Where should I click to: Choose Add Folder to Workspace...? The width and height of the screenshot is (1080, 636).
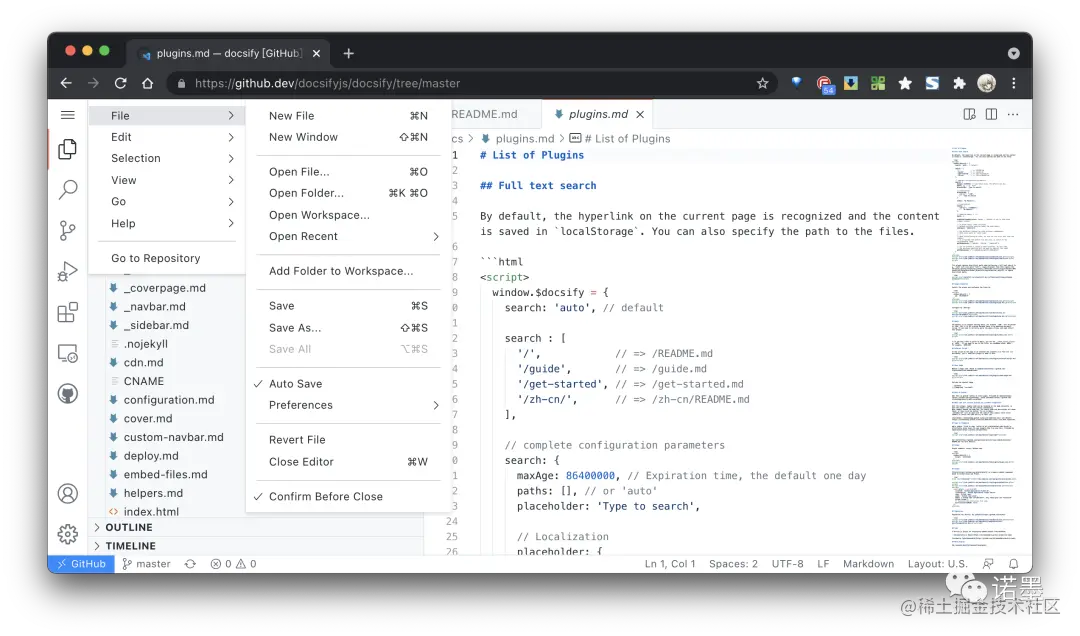pos(349,271)
